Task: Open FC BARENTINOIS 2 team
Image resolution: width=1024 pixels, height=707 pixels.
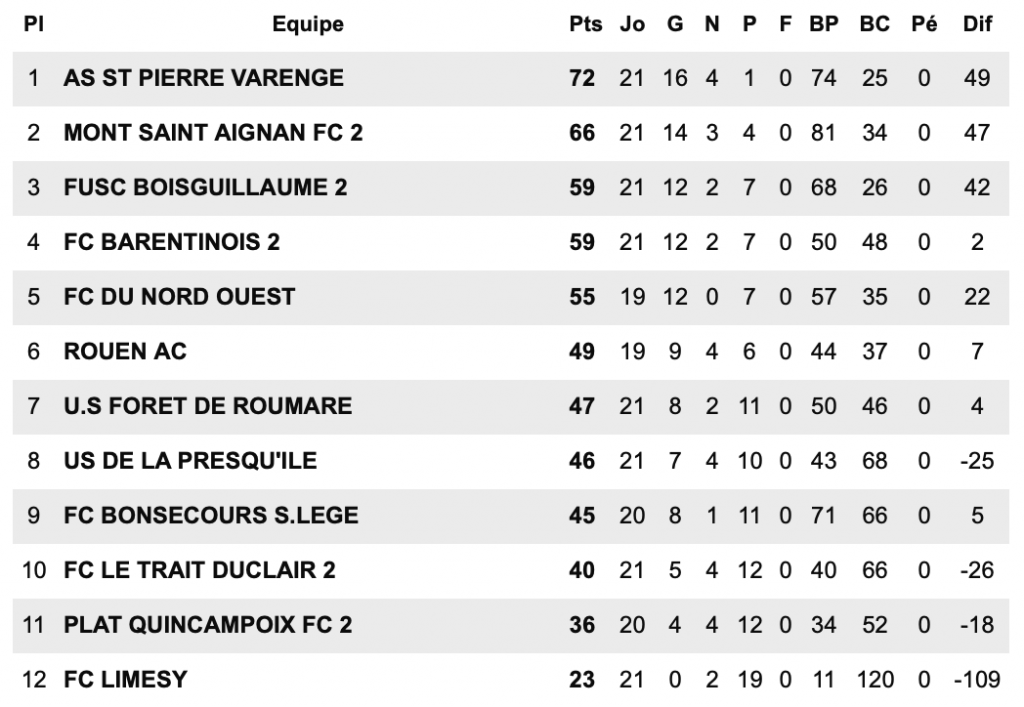Action: coord(172,242)
